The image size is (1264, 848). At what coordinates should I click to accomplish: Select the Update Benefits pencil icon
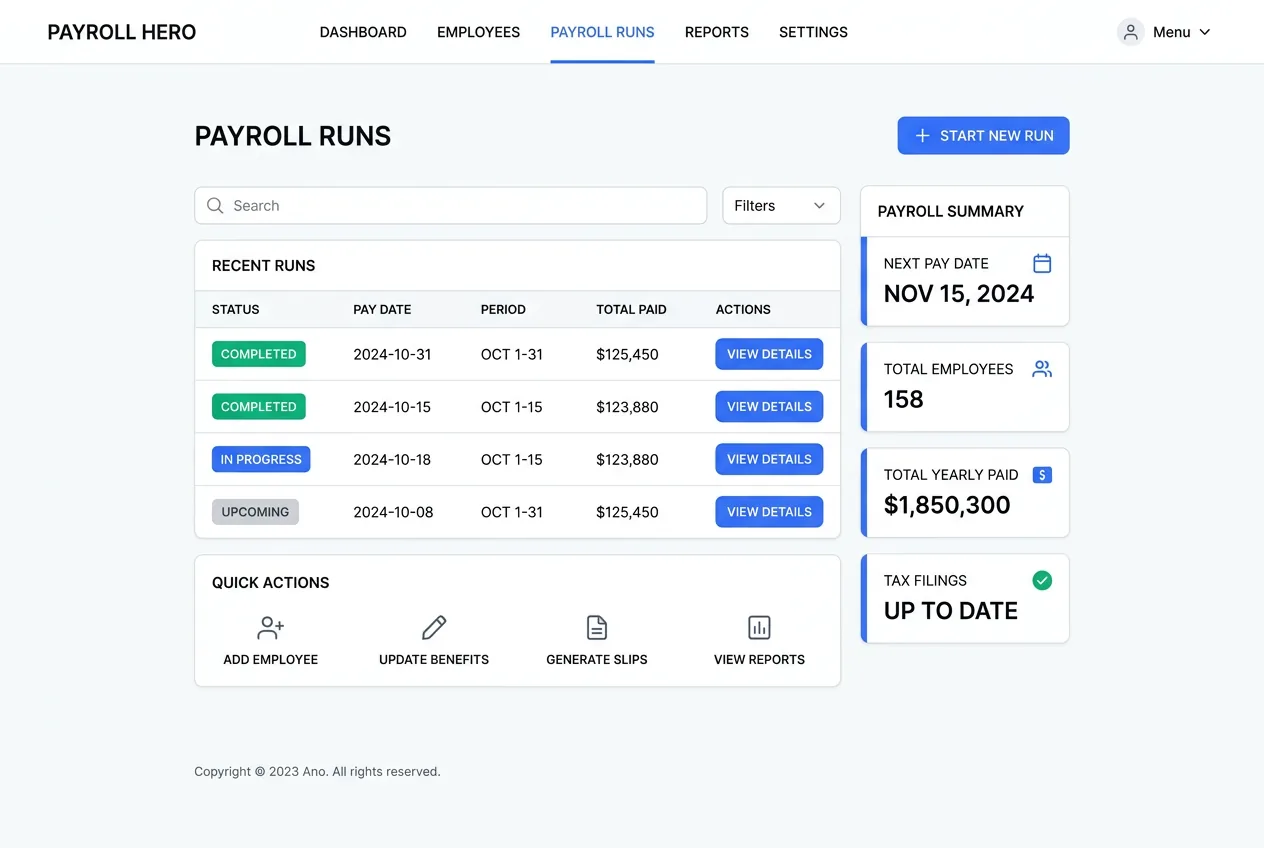pos(434,628)
